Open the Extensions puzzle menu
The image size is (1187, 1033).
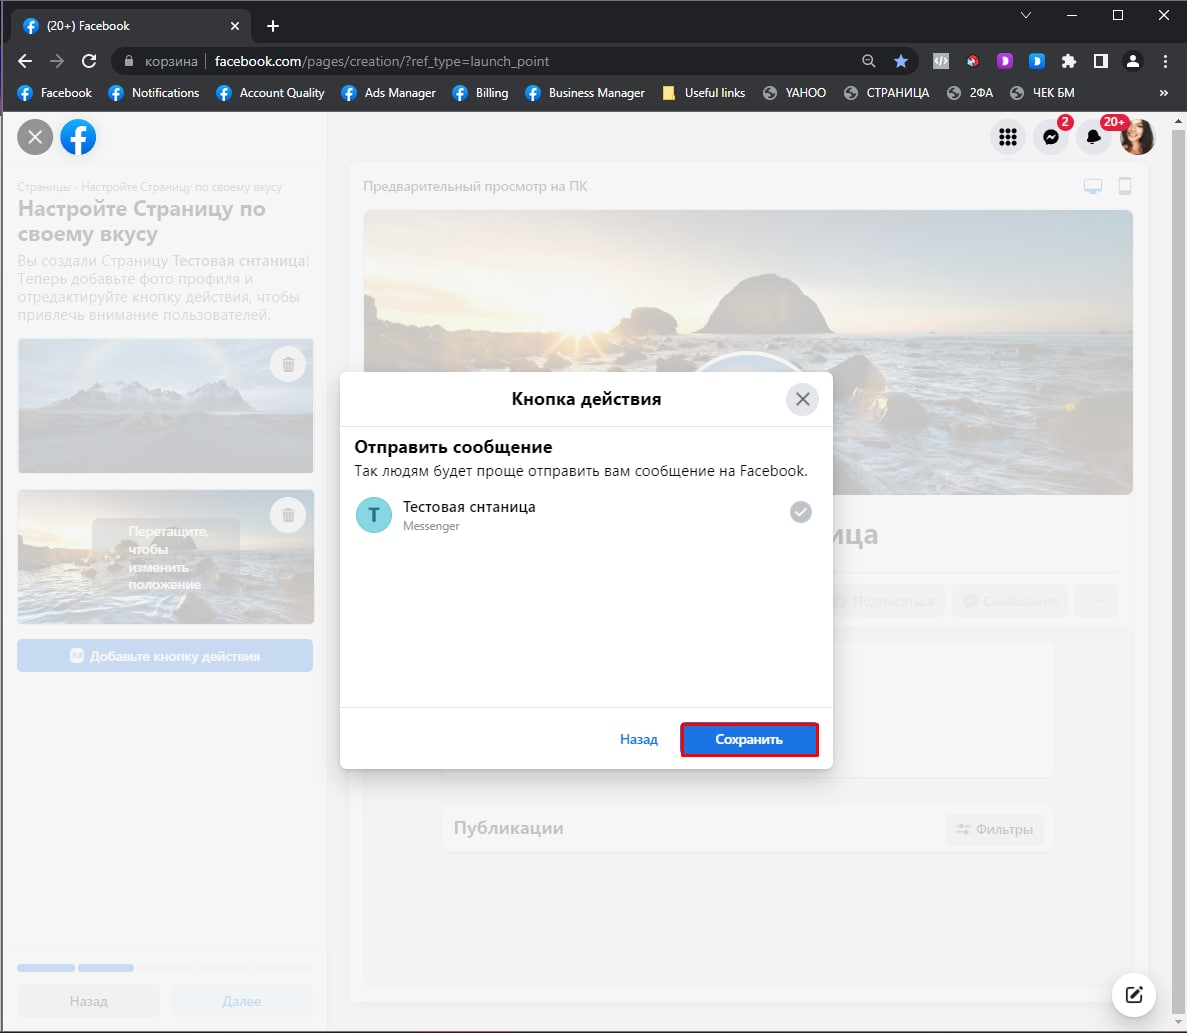[x=1069, y=61]
